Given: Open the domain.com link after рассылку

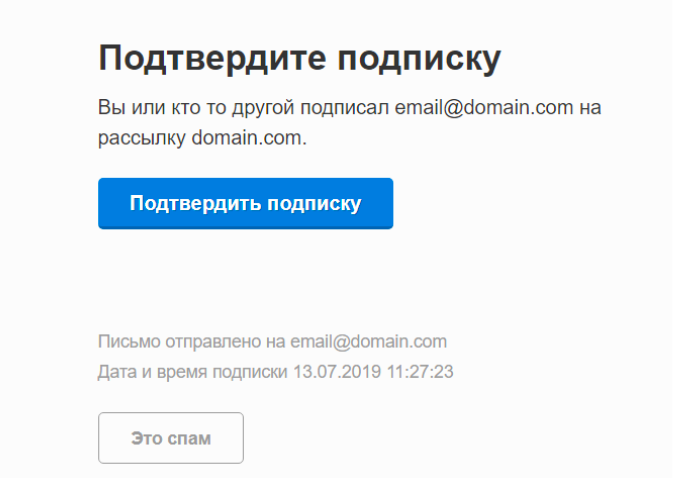Looking at the screenshot, I should click(x=249, y=138).
